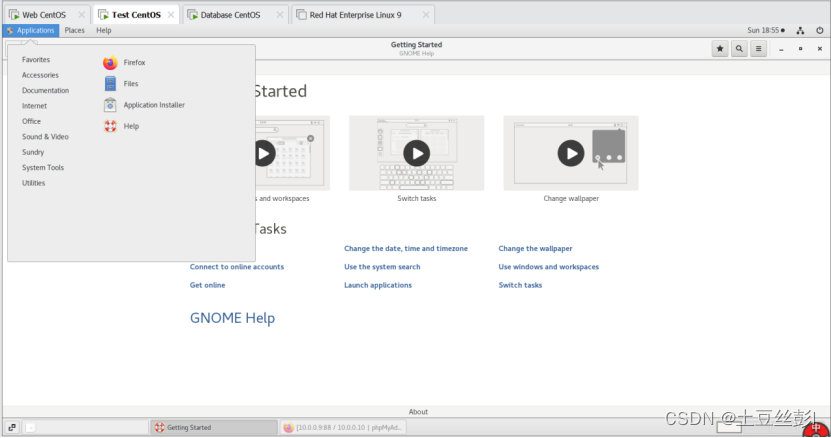The image size is (831, 438).
Task: Select the Favorites category
Action: pyautogui.click(x=36, y=60)
